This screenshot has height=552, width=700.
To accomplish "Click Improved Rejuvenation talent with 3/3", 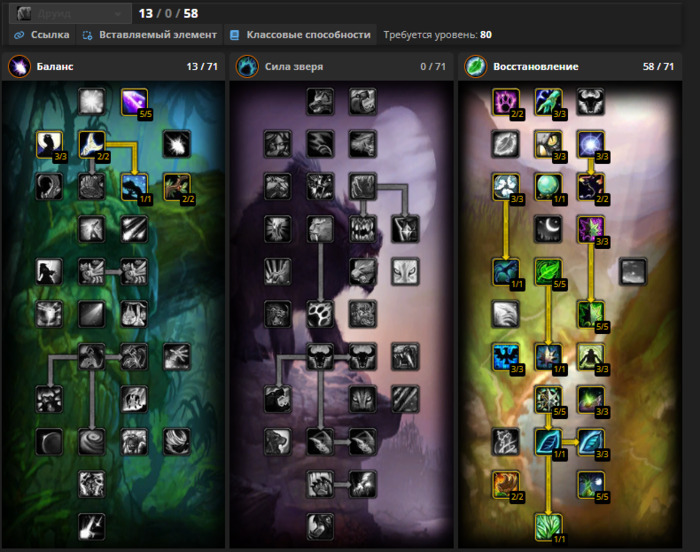I will [591, 229].
